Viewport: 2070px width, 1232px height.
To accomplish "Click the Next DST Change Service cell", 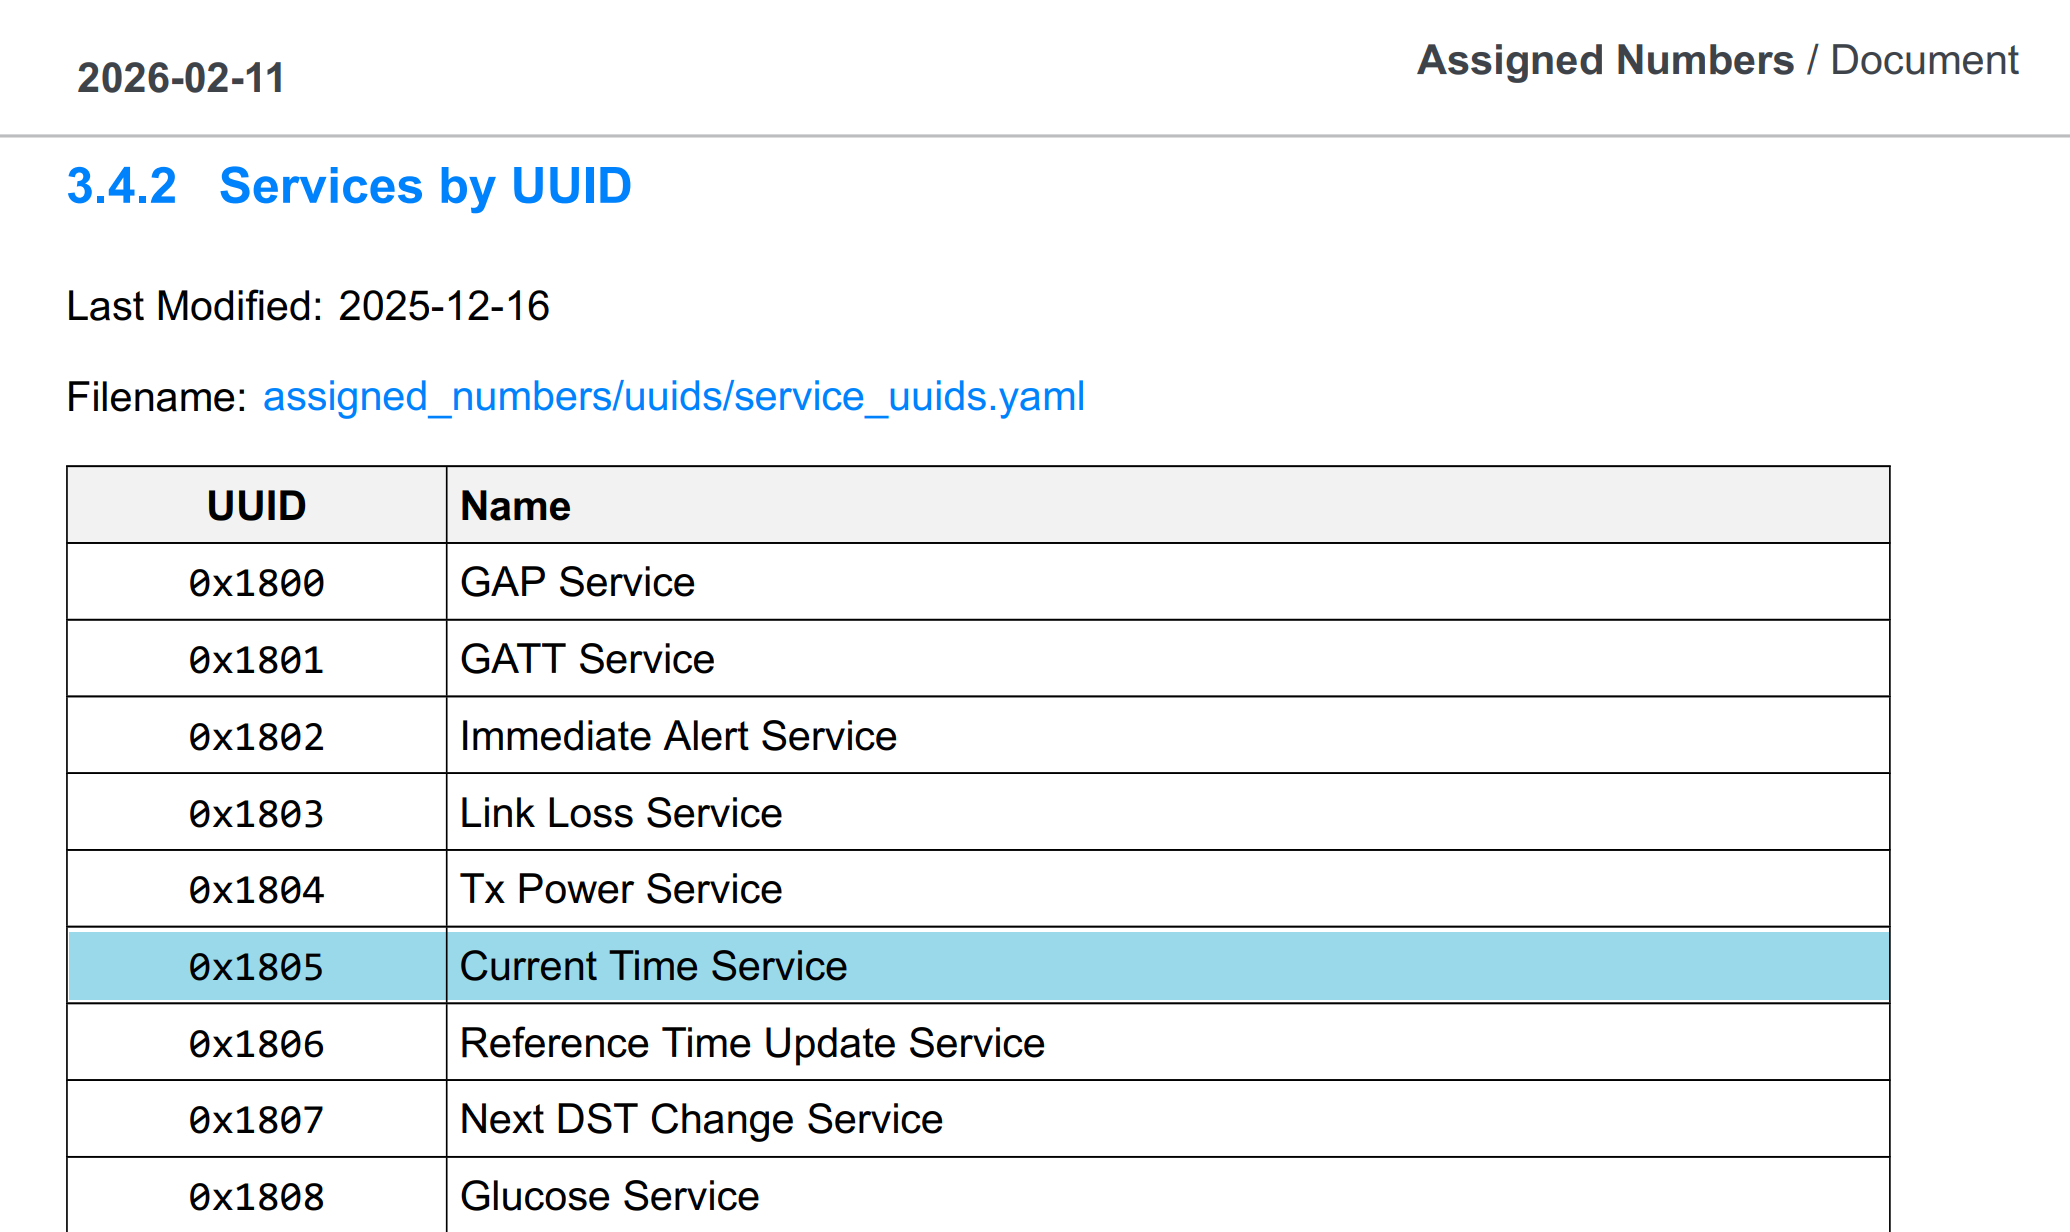I will pyautogui.click(x=701, y=1119).
